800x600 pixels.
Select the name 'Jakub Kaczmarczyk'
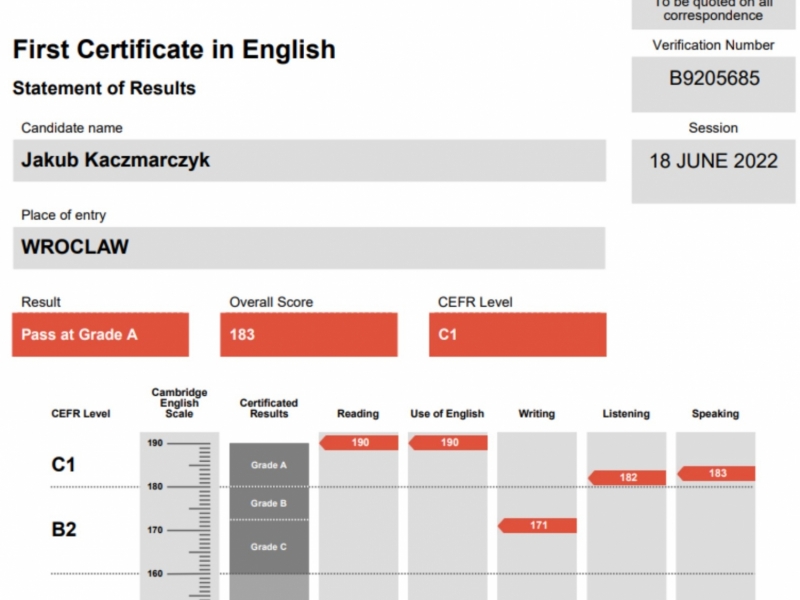point(115,160)
